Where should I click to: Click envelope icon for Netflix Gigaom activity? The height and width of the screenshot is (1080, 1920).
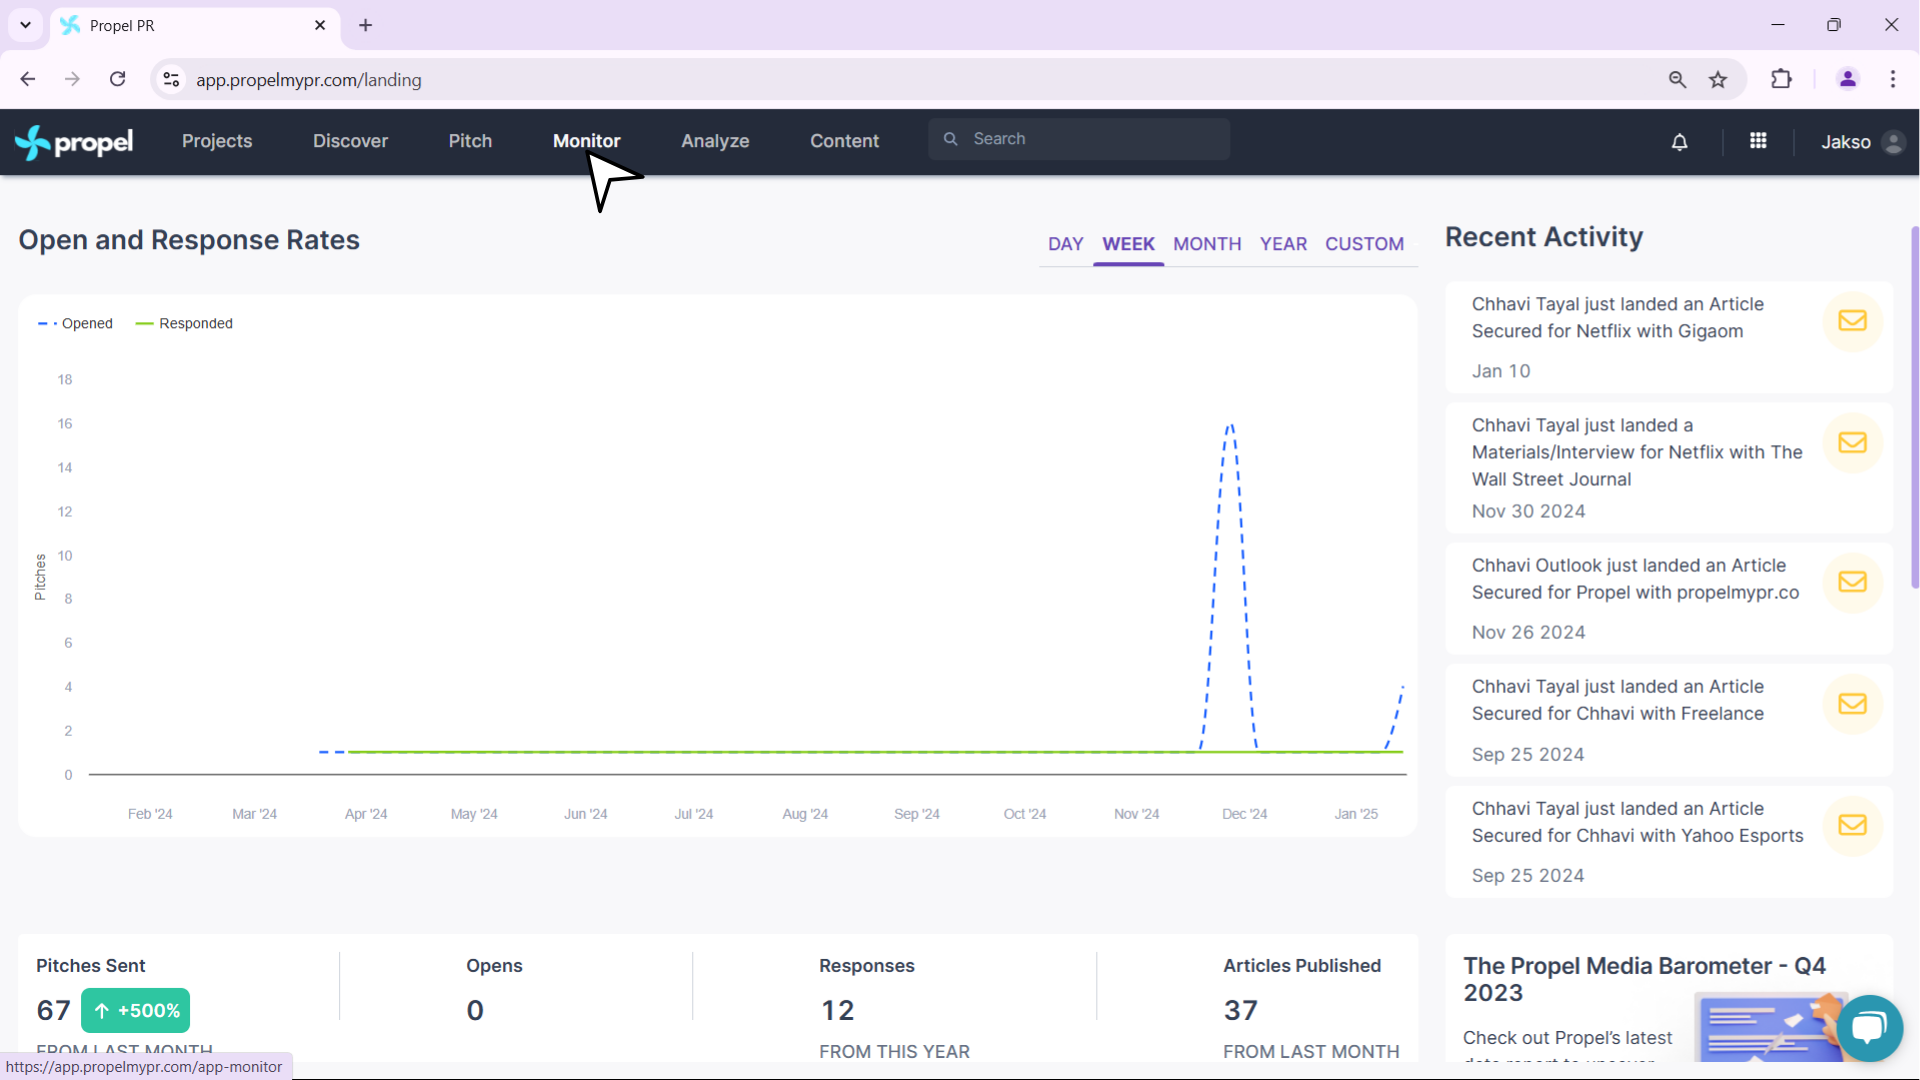coord(1852,321)
